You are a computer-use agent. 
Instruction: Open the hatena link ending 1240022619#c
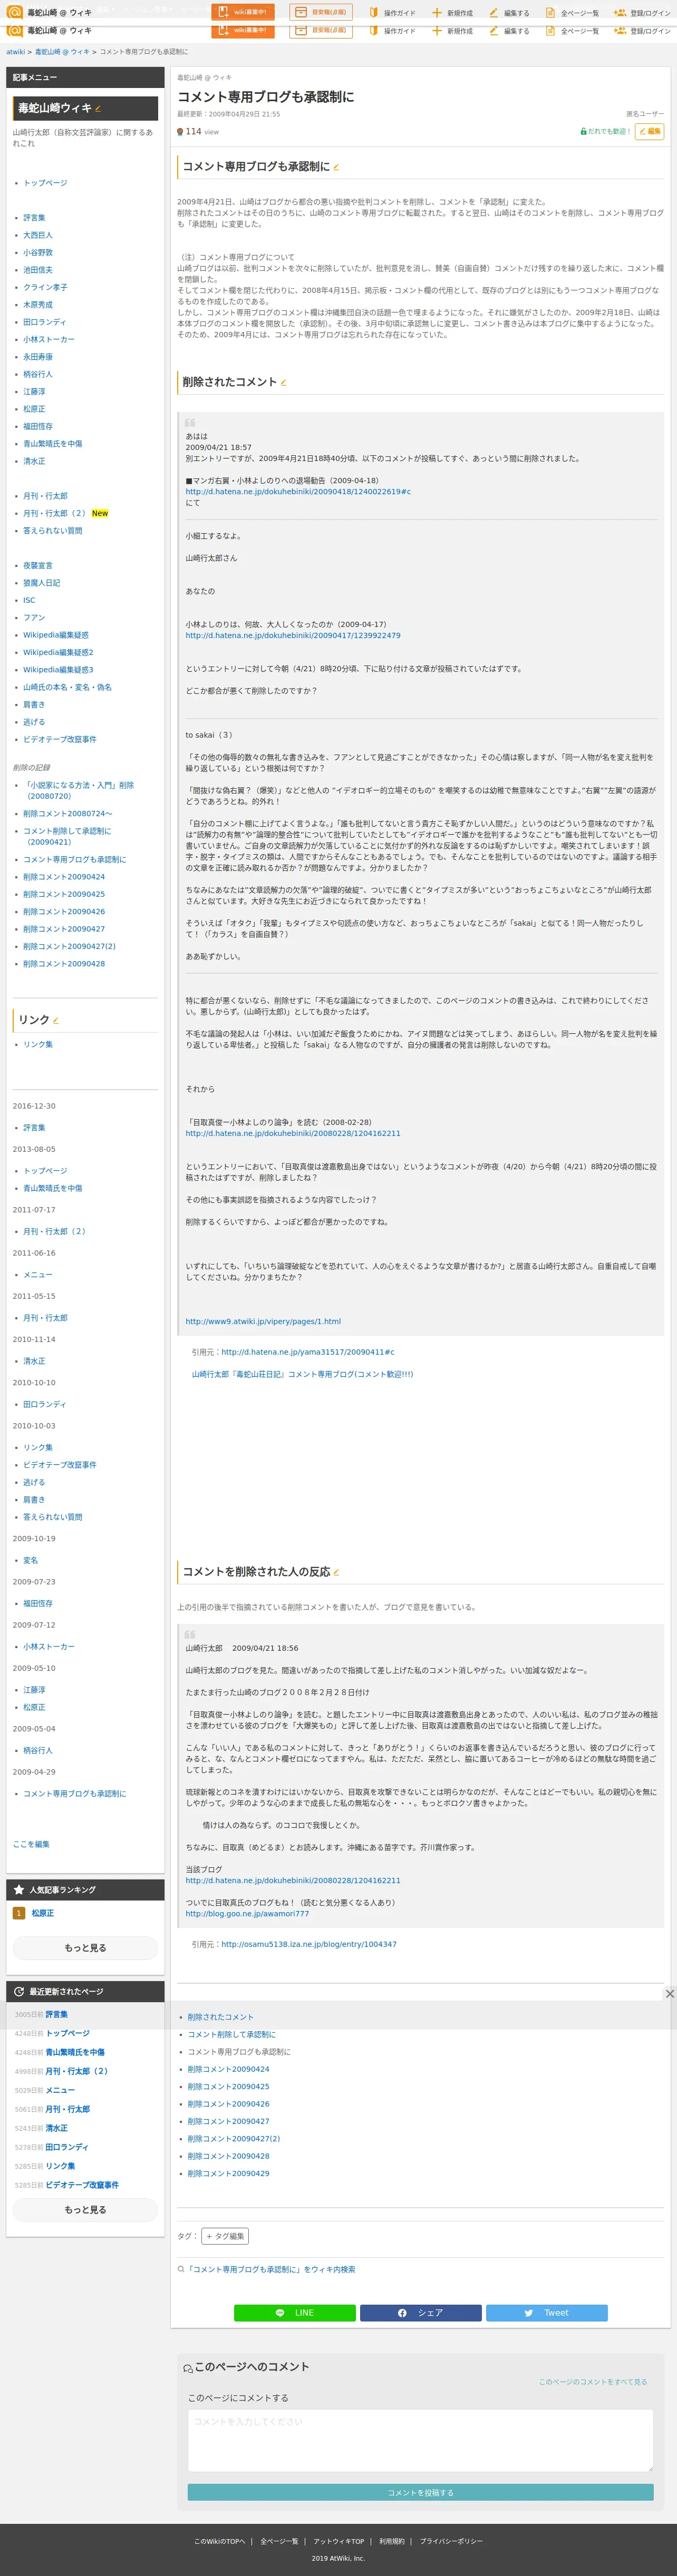tap(298, 492)
